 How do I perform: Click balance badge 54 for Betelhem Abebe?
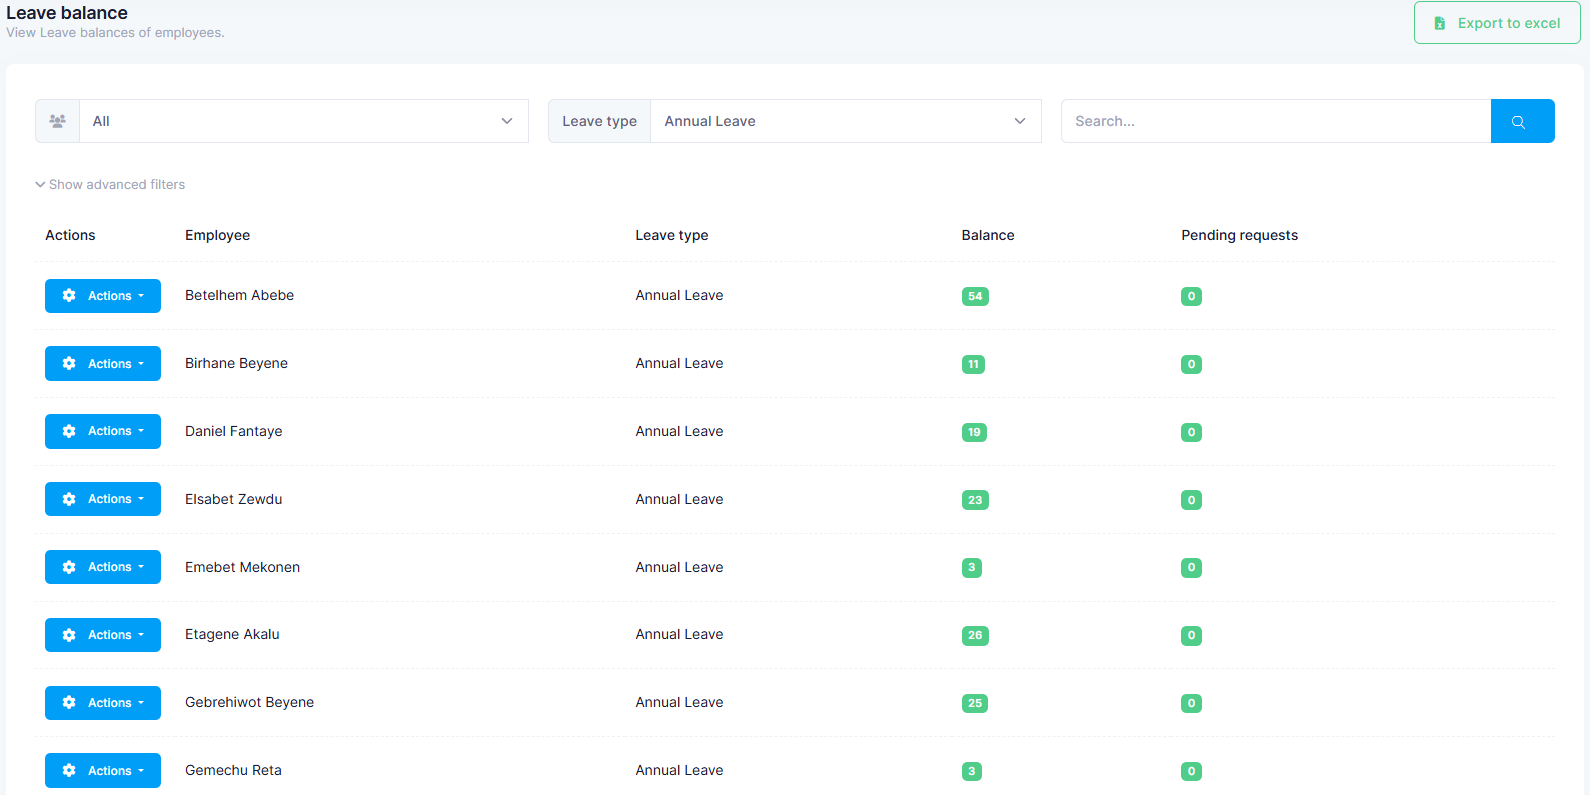pyautogui.click(x=974, y=296)
